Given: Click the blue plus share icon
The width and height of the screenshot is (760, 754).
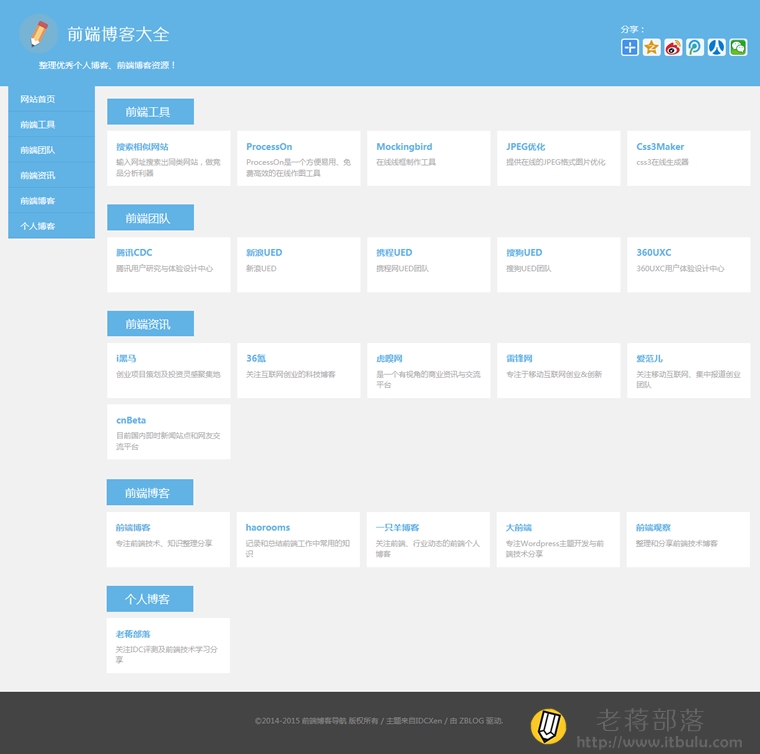Looking at the screenshot, I should [x=630, y=47].
